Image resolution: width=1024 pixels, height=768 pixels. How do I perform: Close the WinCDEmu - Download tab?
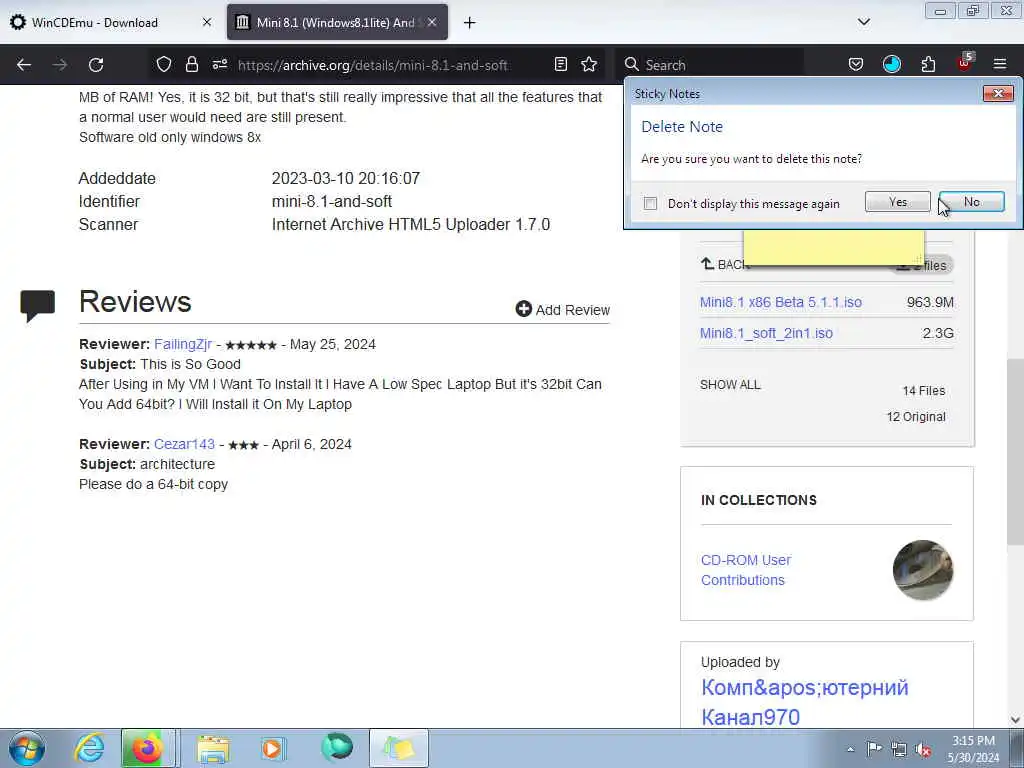[206, 22]
